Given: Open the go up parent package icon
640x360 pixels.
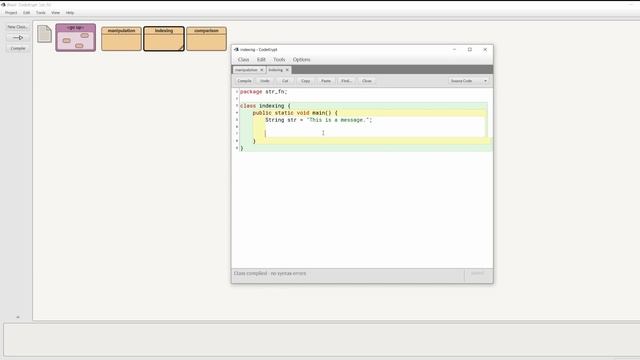Looking at the screenshot, I should tap(76, 38).
